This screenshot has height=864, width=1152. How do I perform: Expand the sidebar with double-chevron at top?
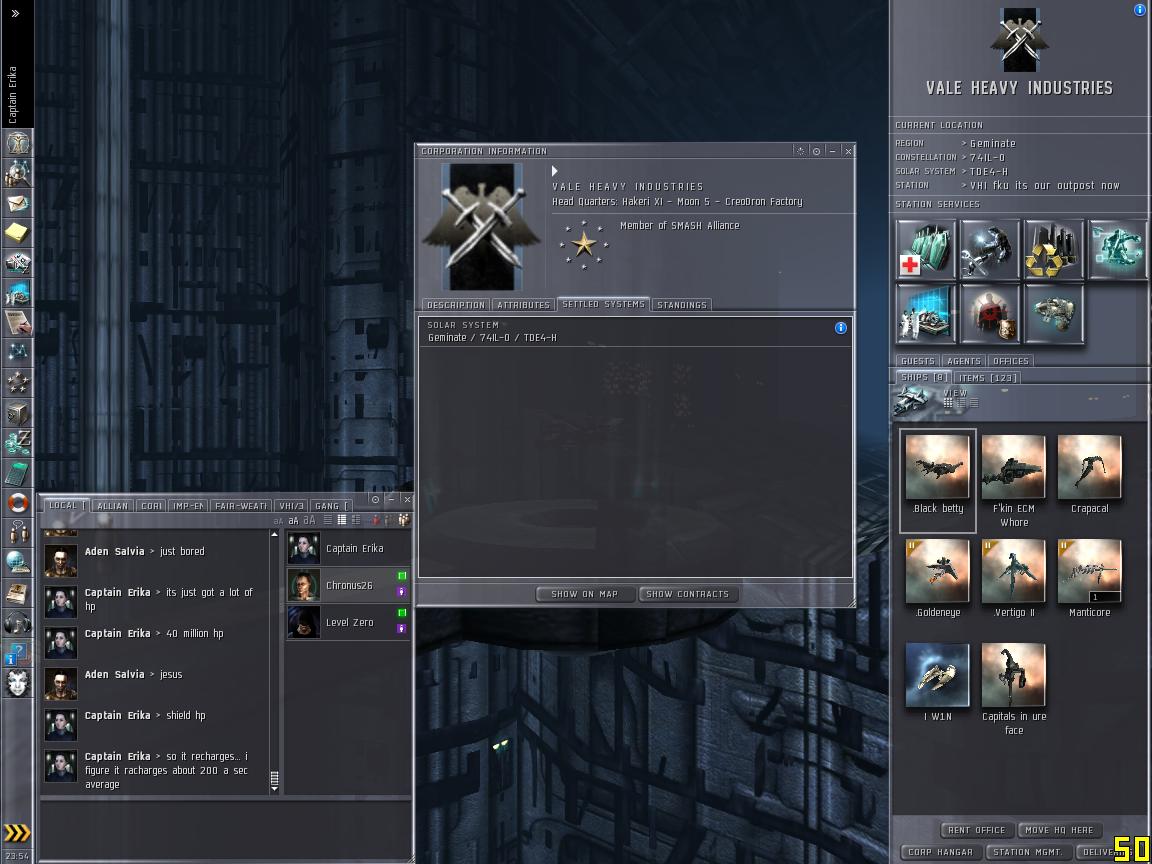[x=15, y=13]
